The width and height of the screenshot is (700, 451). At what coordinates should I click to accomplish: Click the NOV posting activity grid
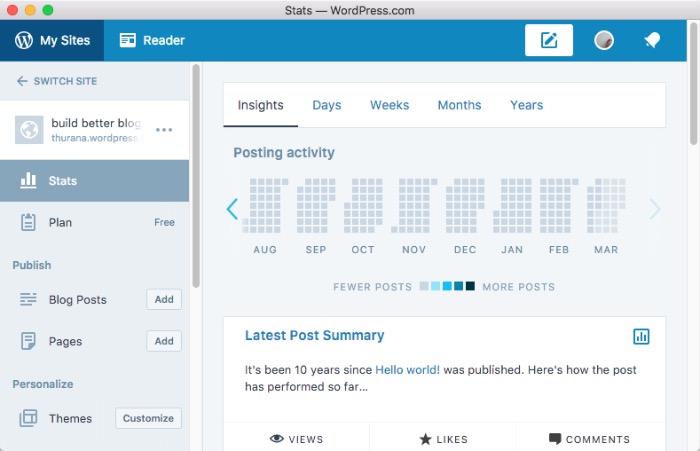(x=414, y=205)
